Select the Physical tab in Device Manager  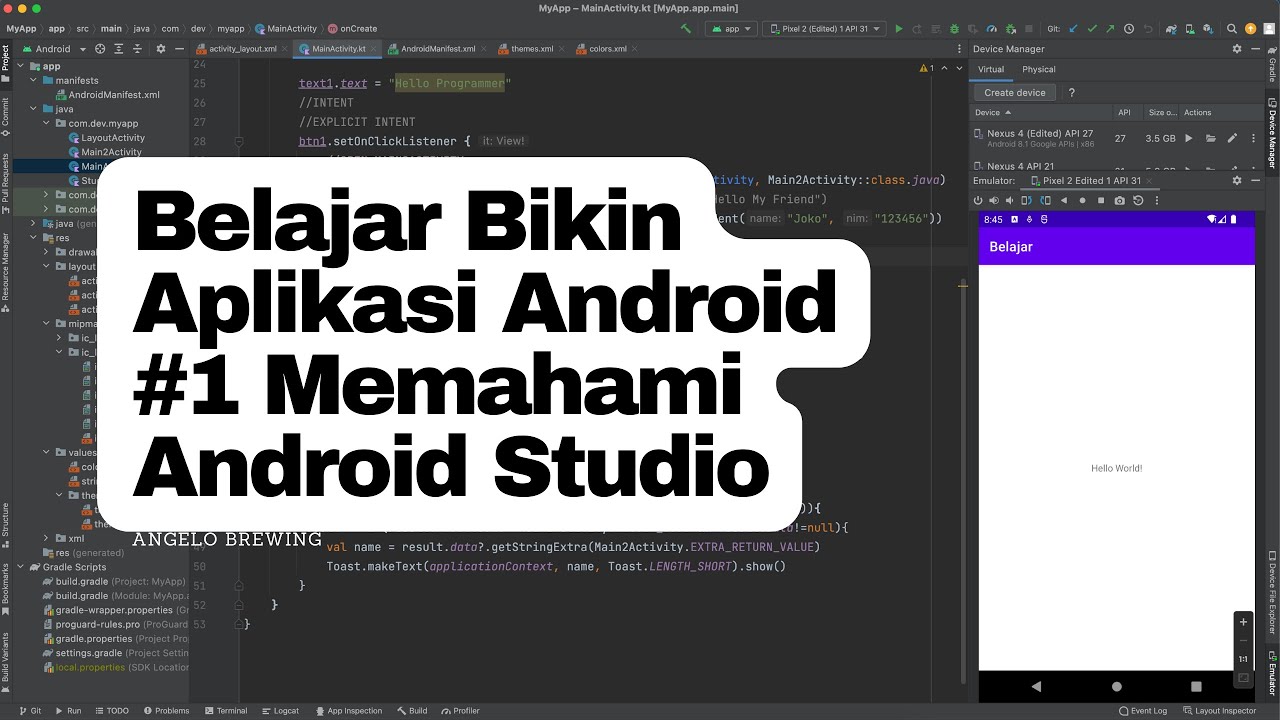(x=1038, y=69)
